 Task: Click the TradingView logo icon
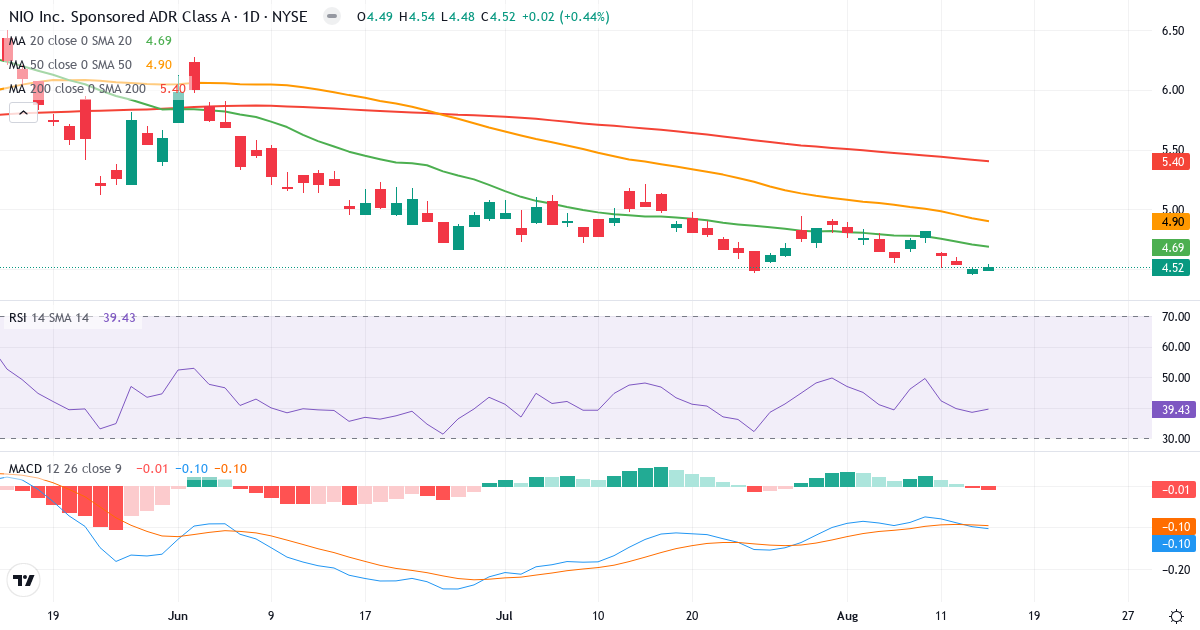(24, 580)
